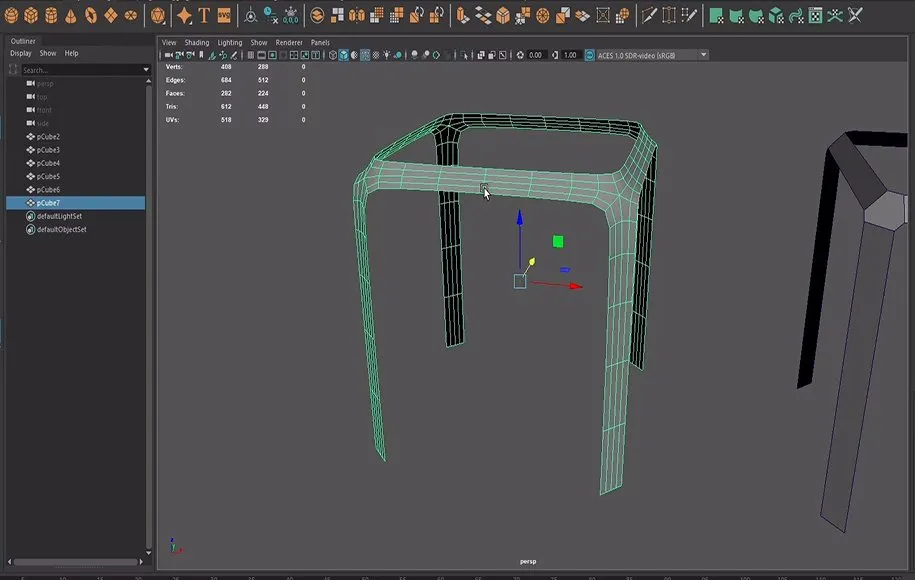The width and height of the screenshot is (915, 580).
Task: Open the Shading menu
Action: click(x=196, y=42)
